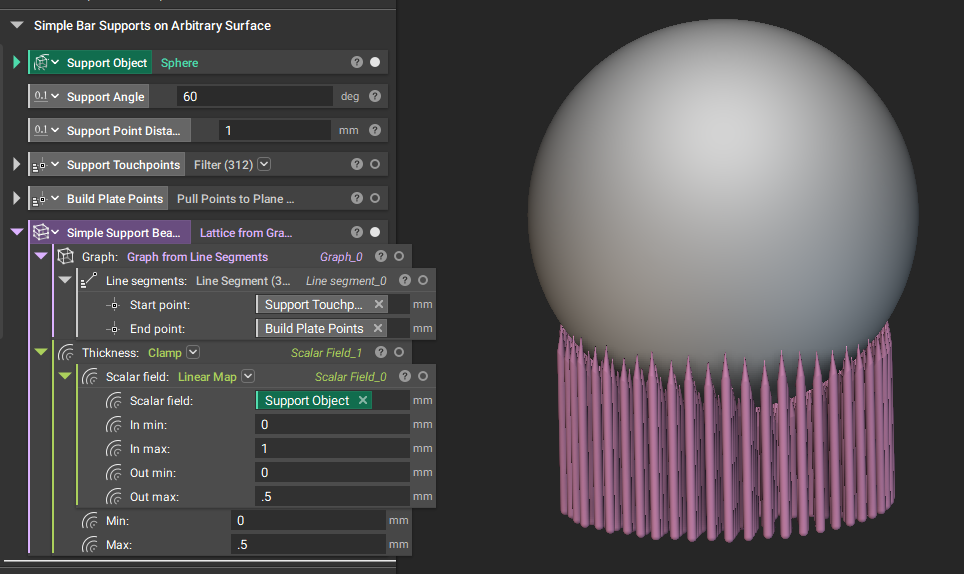Collapse the Scalar field Linear Map row
964x574 pixels.
point(65,375)
